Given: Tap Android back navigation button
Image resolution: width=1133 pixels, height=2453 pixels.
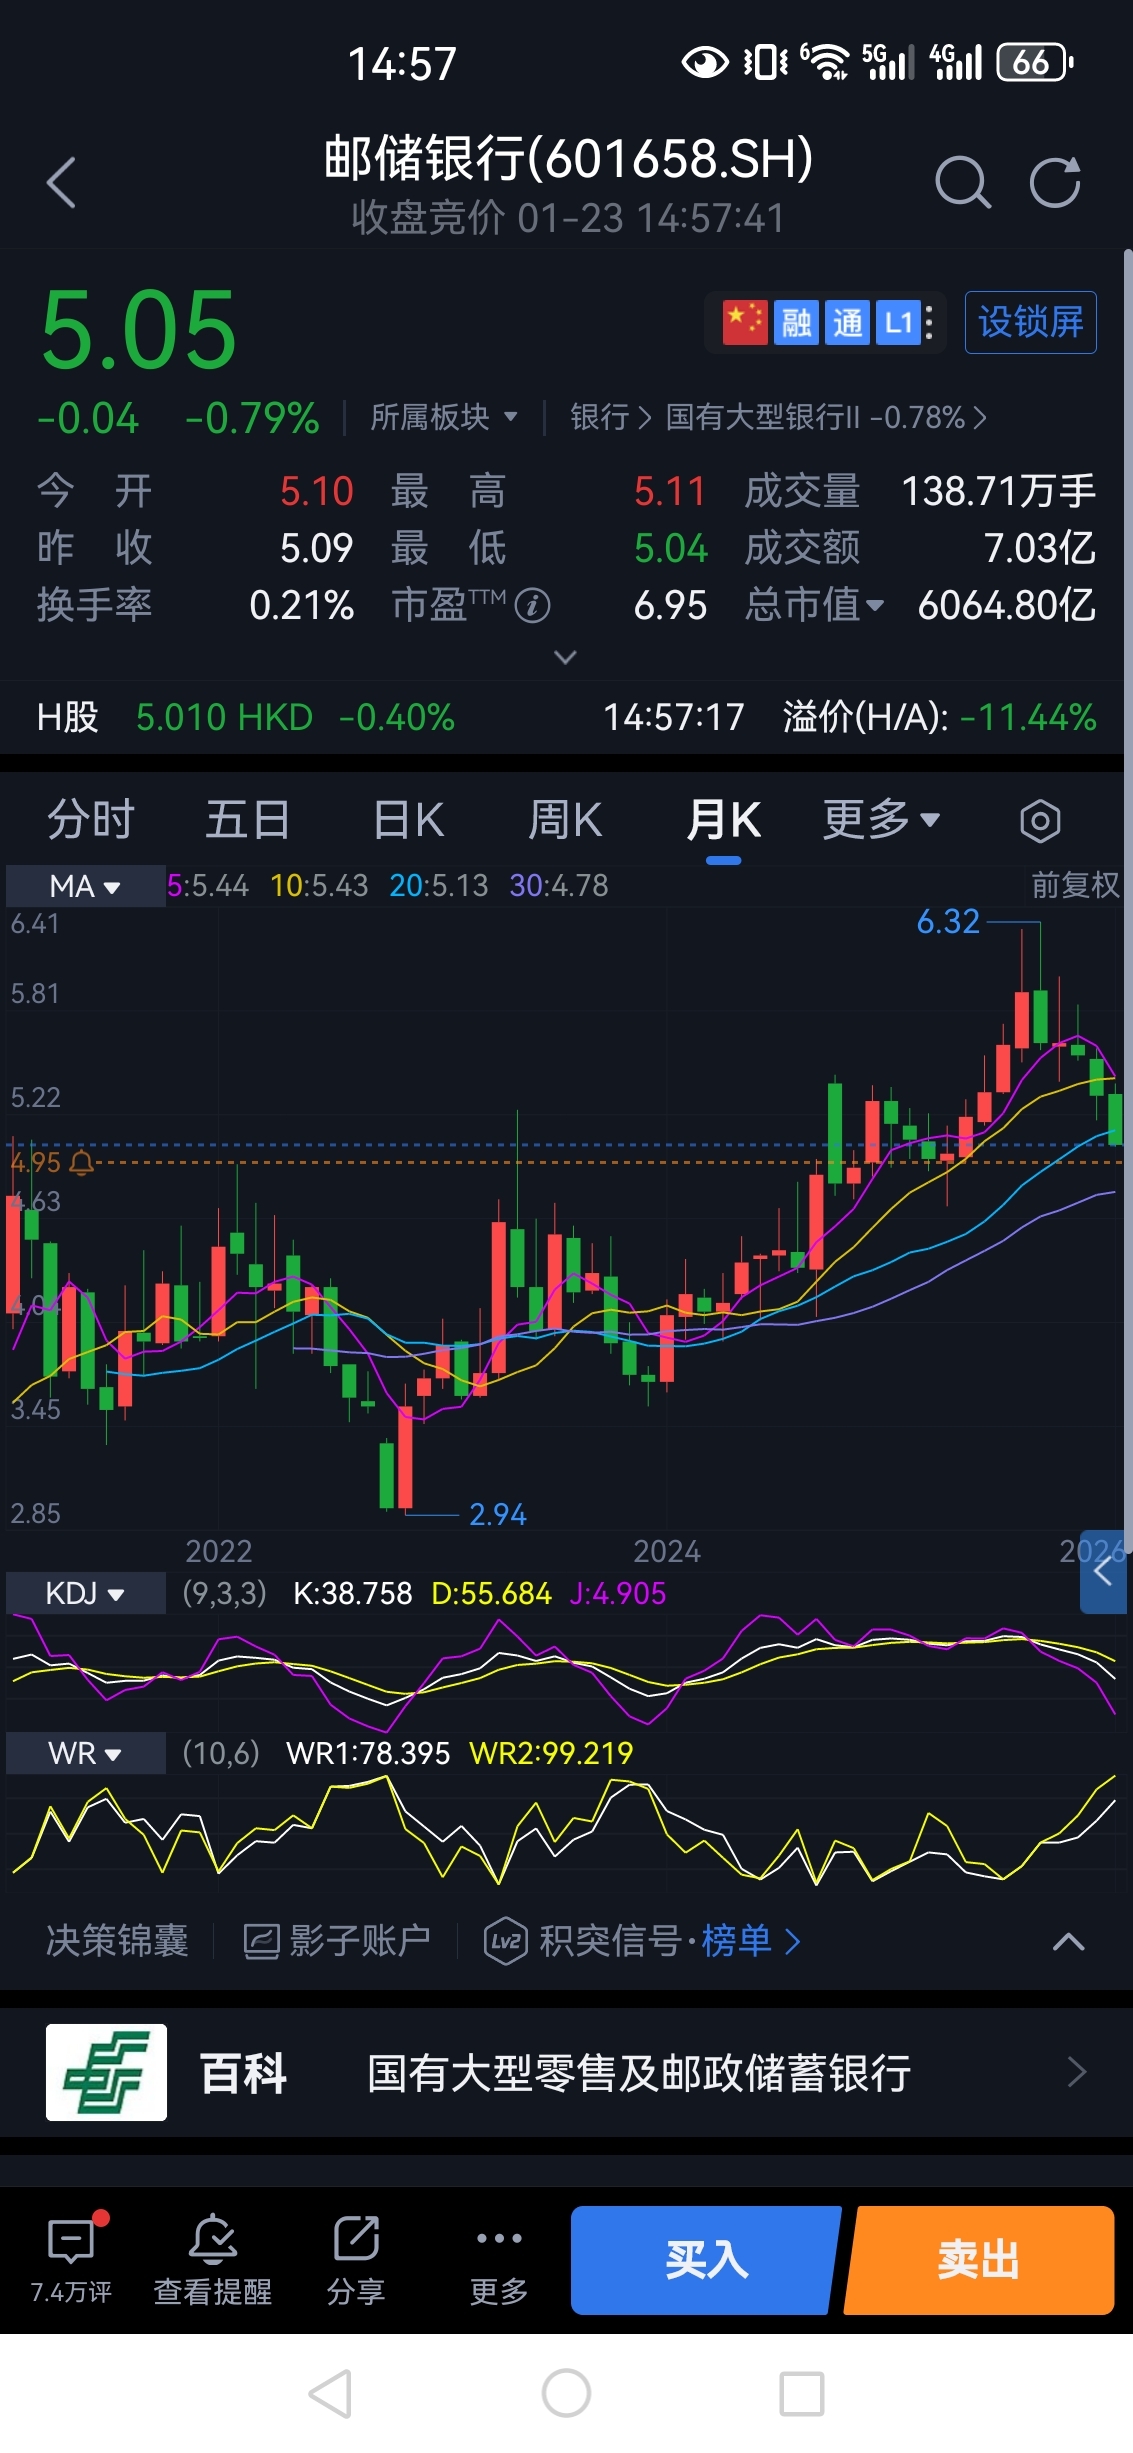Looking at the screenshot, I should (x=330, y=2394).
